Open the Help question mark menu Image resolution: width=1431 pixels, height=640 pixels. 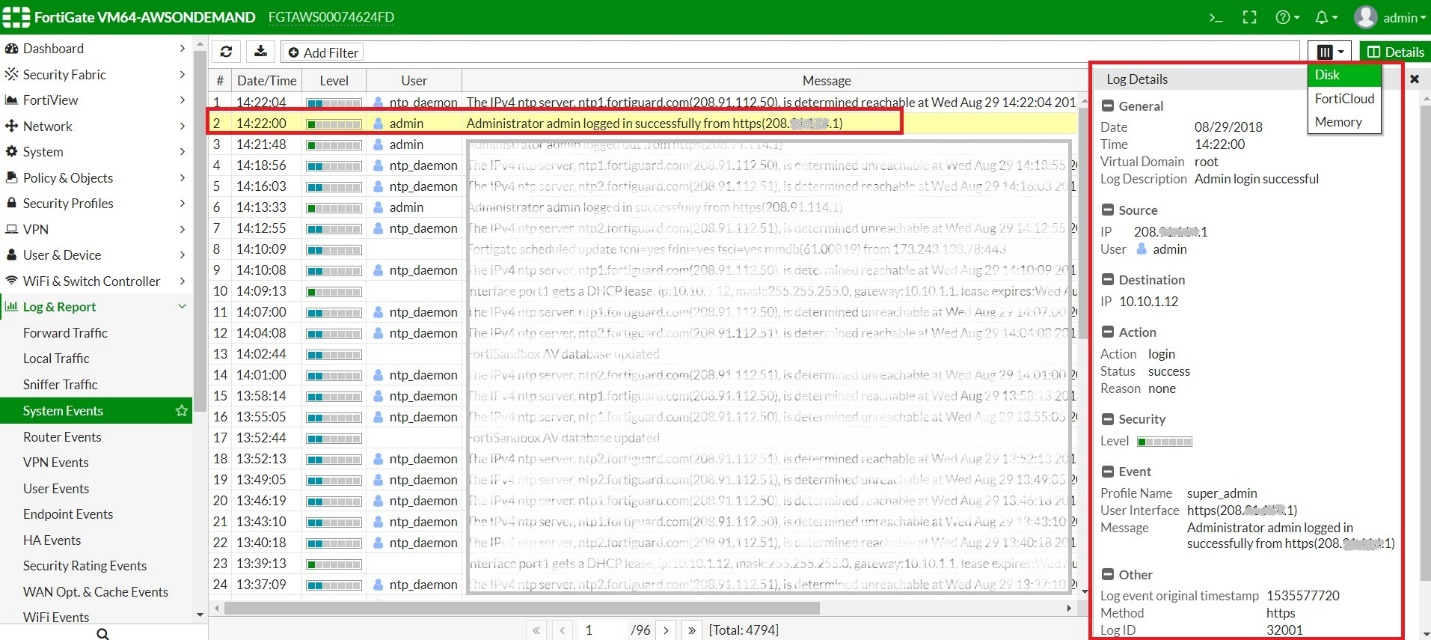(x=1287, y=17)
